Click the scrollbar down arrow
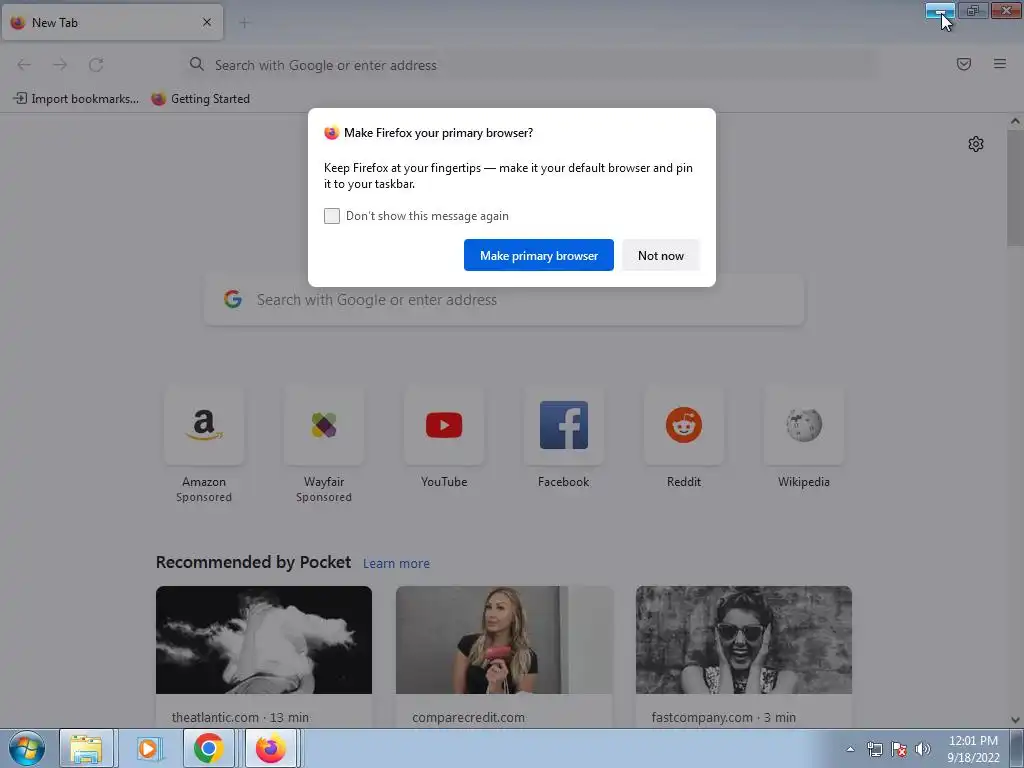This screenshot has width=1024, height=768. tap(1015, 720)
